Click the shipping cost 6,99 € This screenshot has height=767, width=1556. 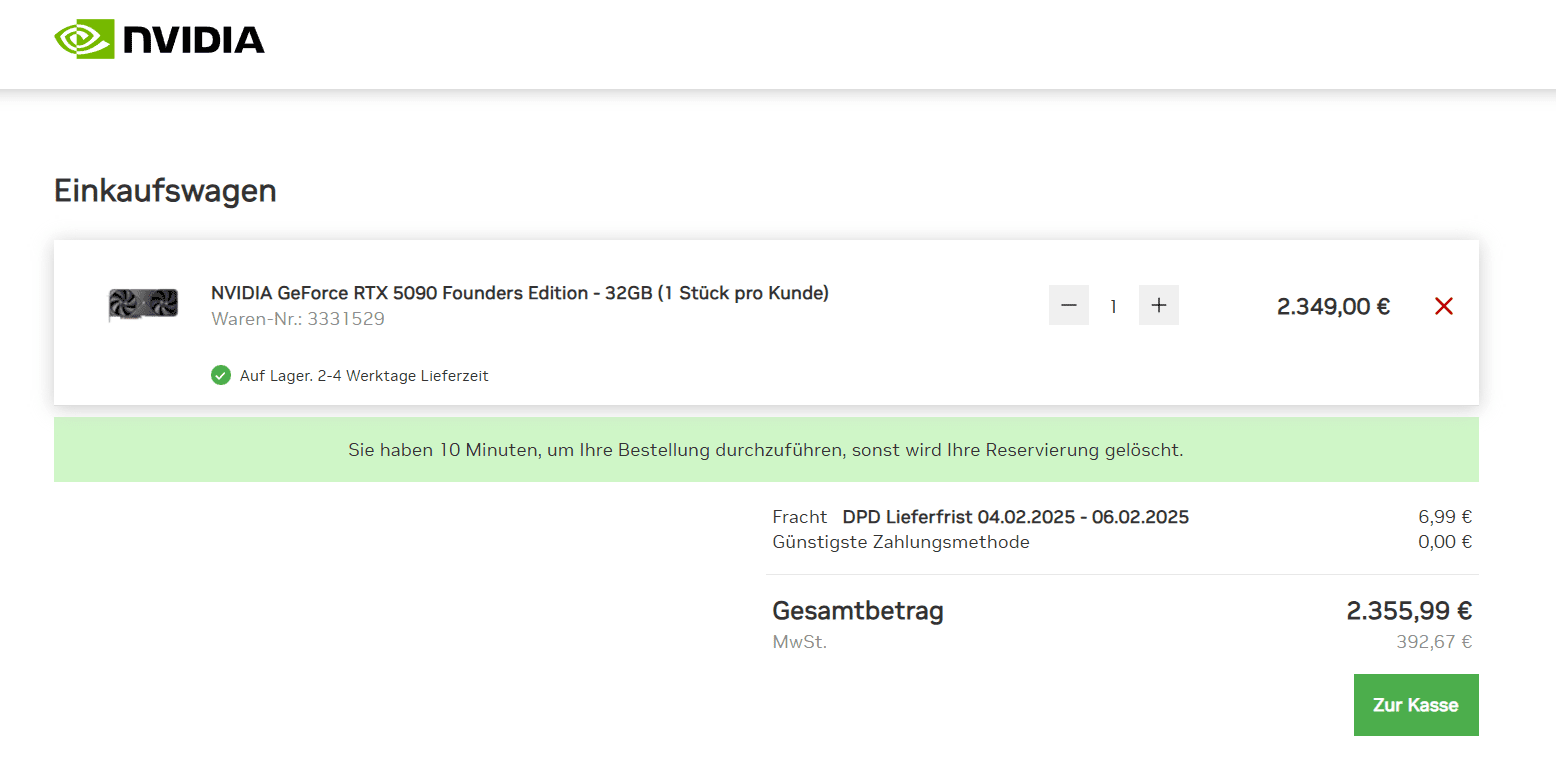[1444, 517]
